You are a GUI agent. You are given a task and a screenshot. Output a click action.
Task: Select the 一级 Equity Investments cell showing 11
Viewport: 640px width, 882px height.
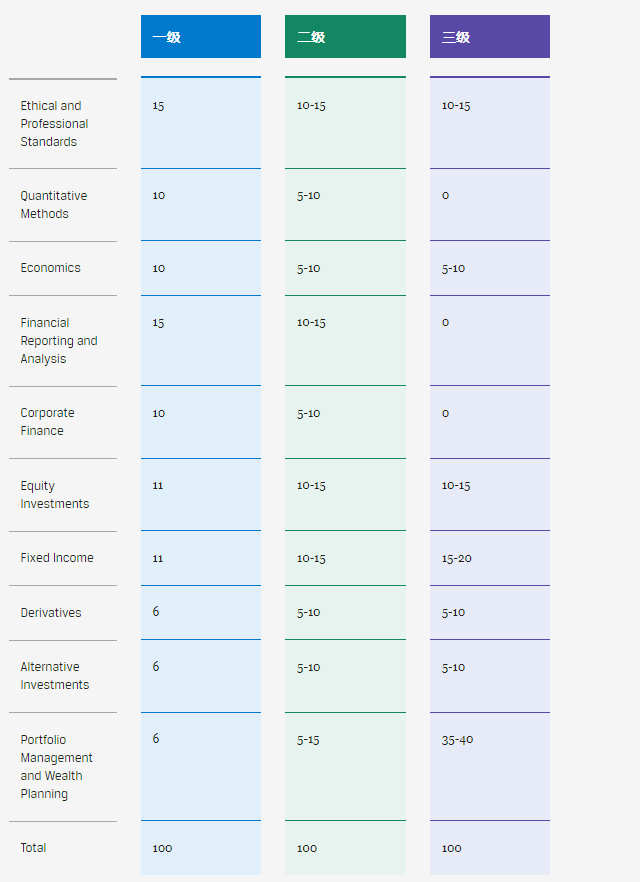159,485
